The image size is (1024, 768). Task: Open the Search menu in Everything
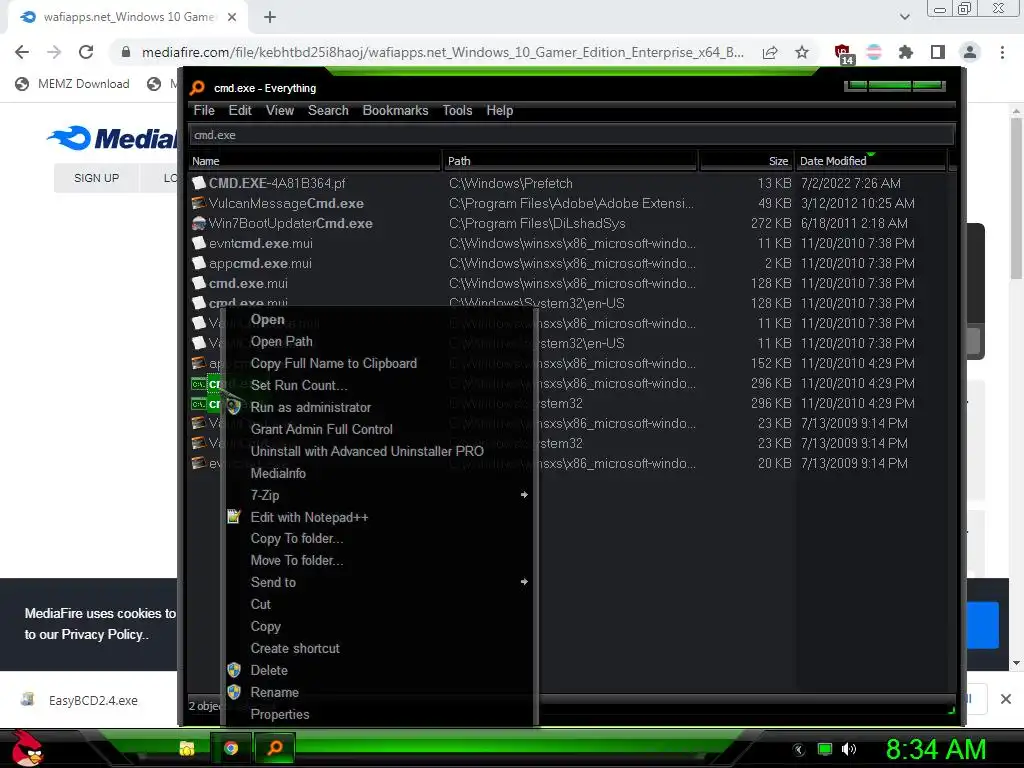point(328,110)
